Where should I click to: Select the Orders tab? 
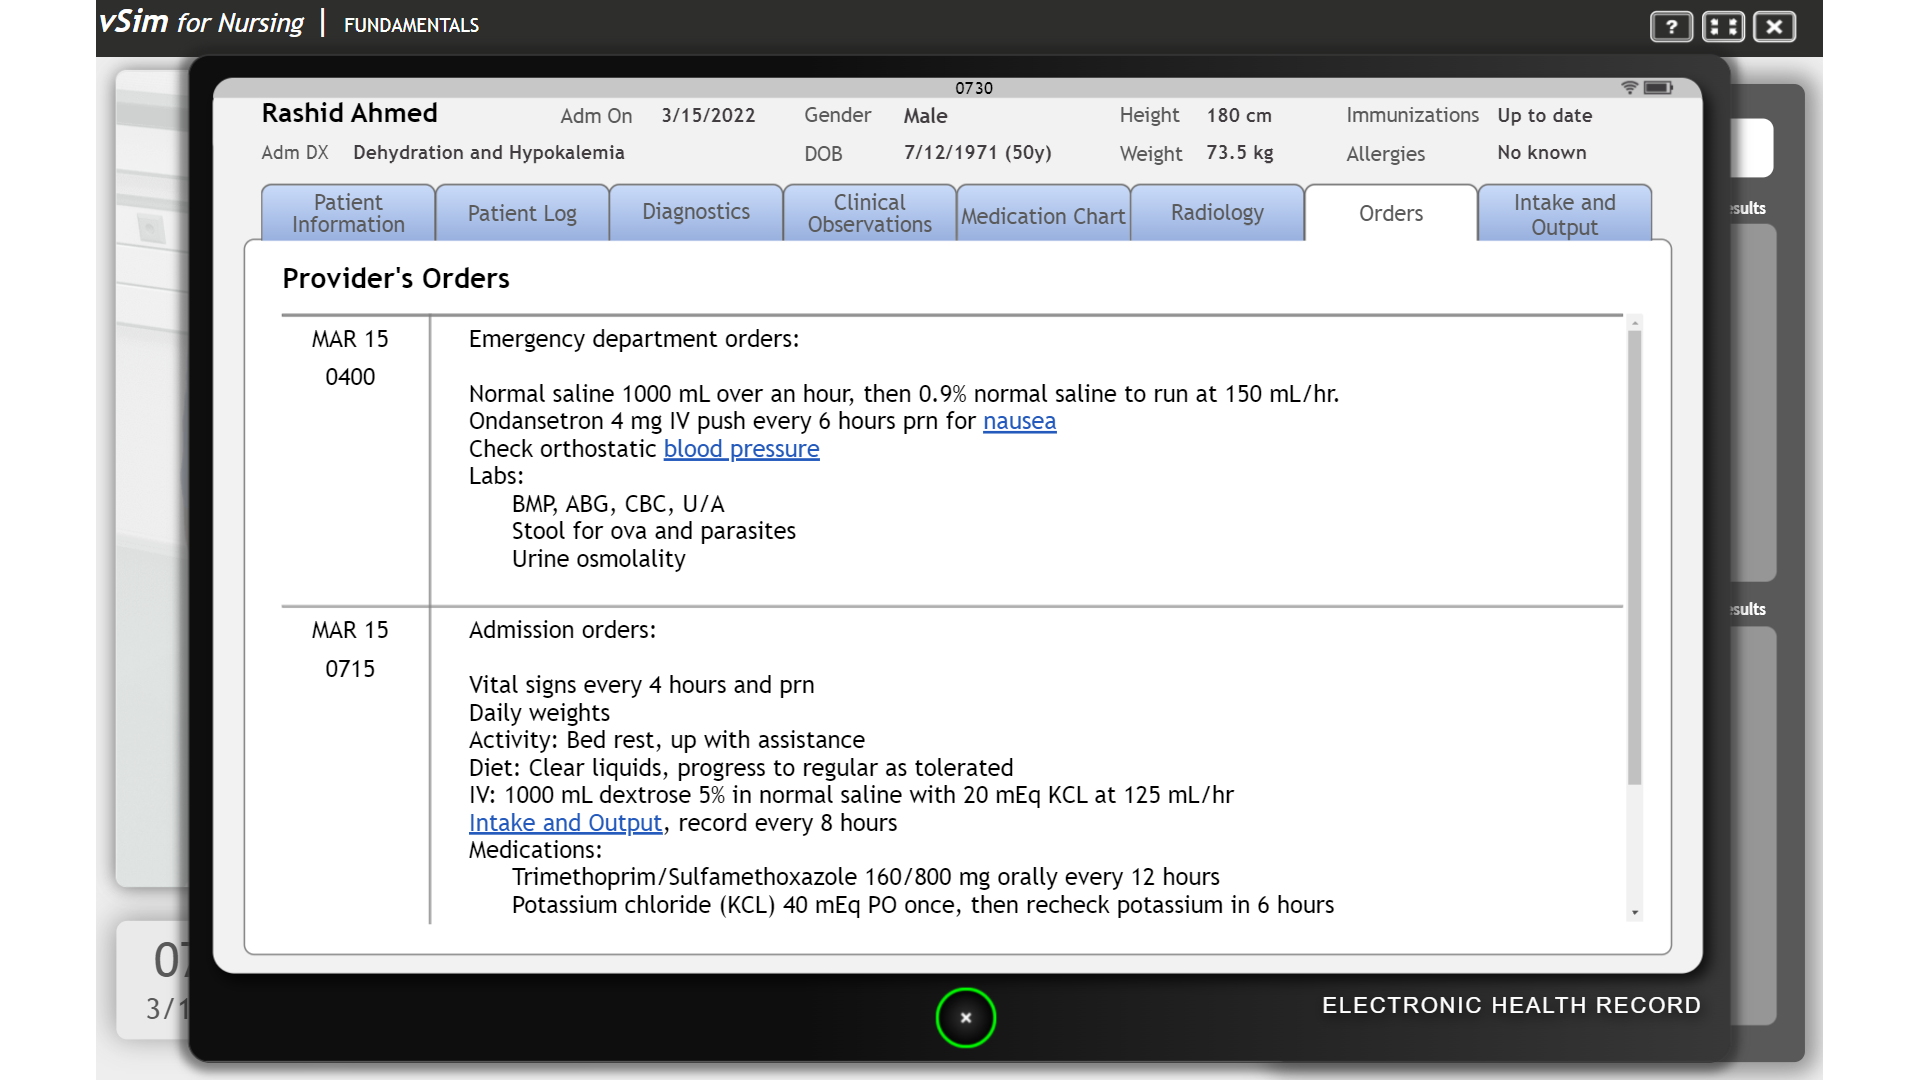(1391, 213)
